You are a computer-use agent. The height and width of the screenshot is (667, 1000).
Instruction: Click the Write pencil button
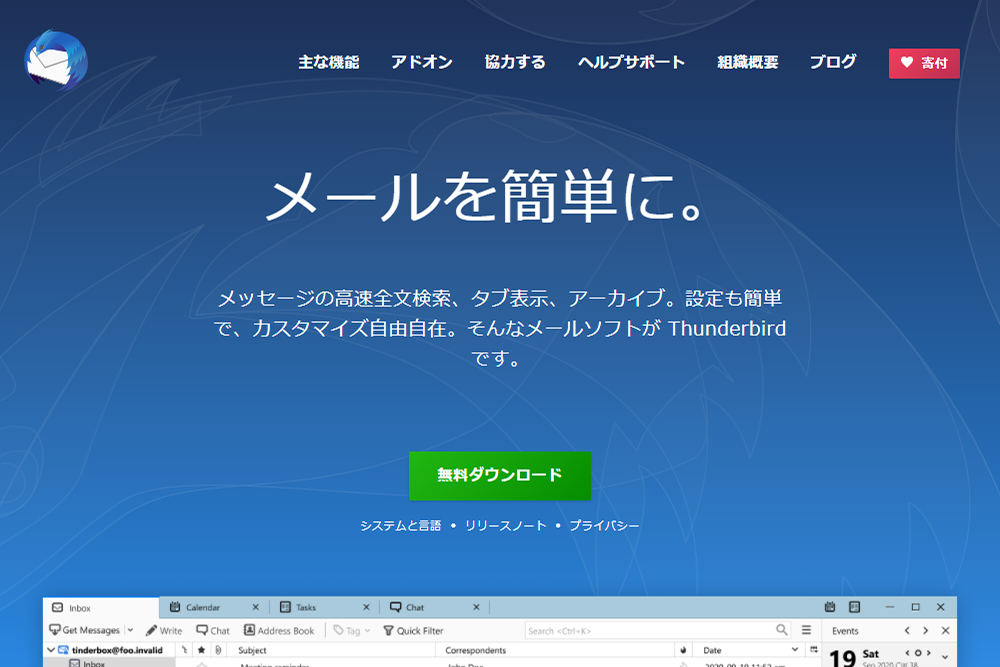(164, 631)
